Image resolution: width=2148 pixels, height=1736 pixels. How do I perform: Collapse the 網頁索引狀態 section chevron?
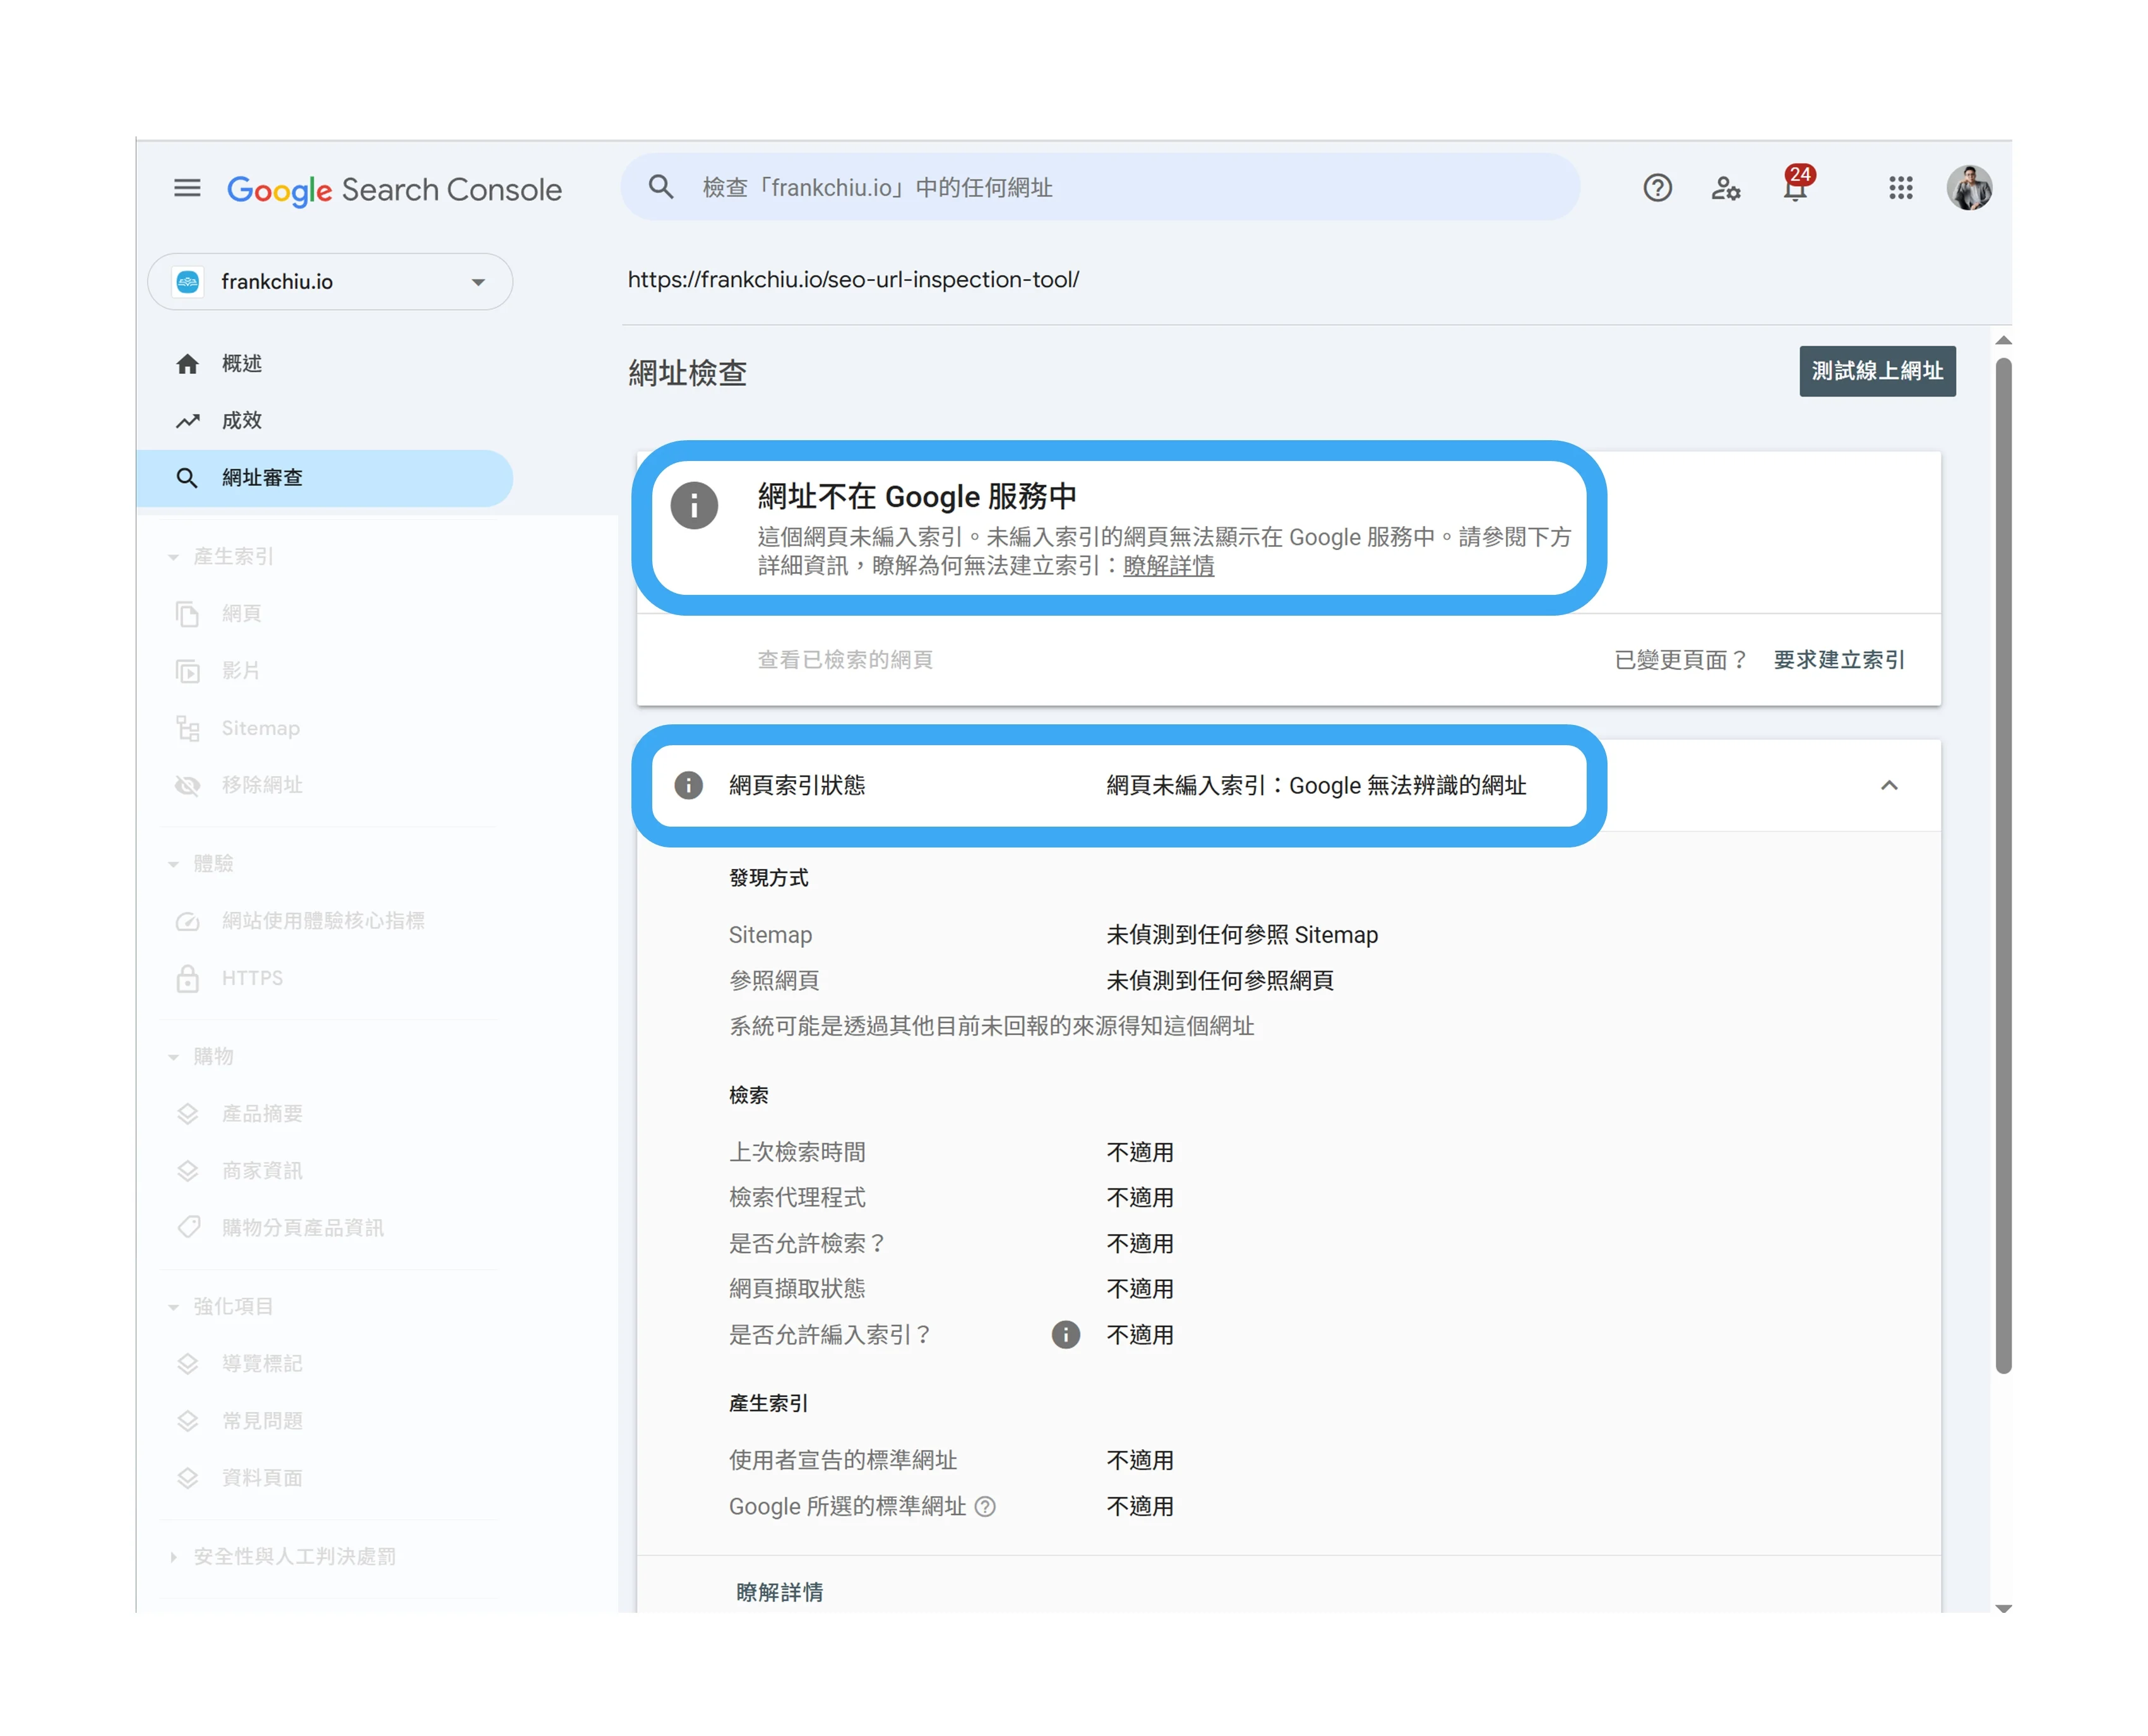(1889, 786)
